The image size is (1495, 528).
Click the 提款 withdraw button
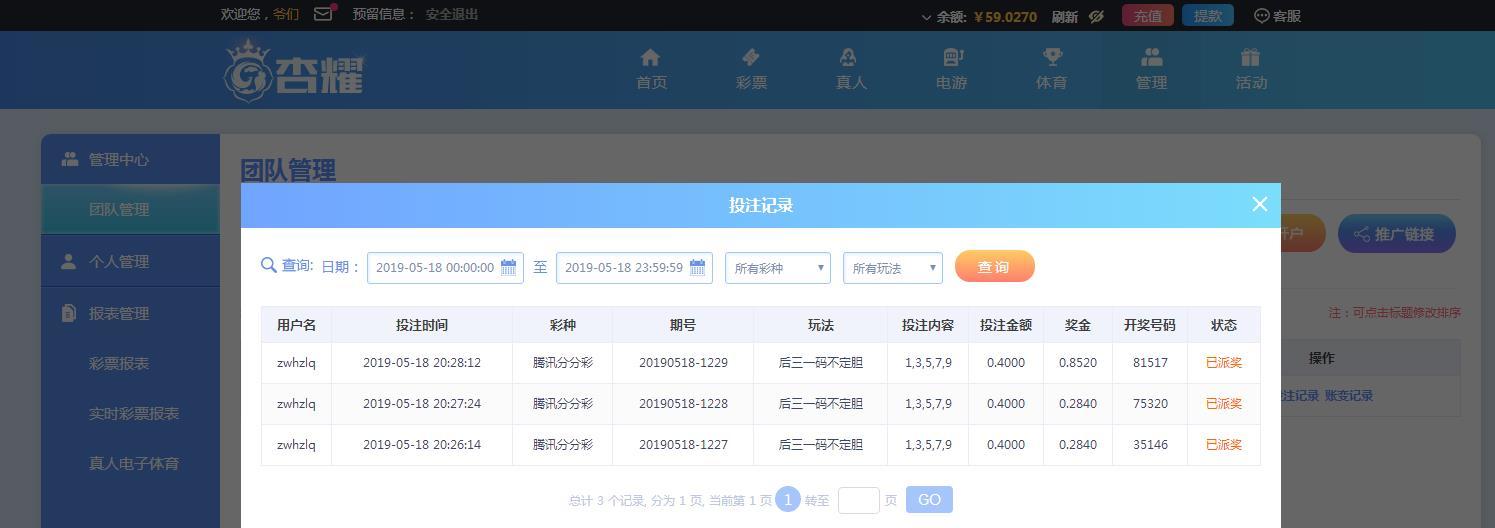(1208, 16)
